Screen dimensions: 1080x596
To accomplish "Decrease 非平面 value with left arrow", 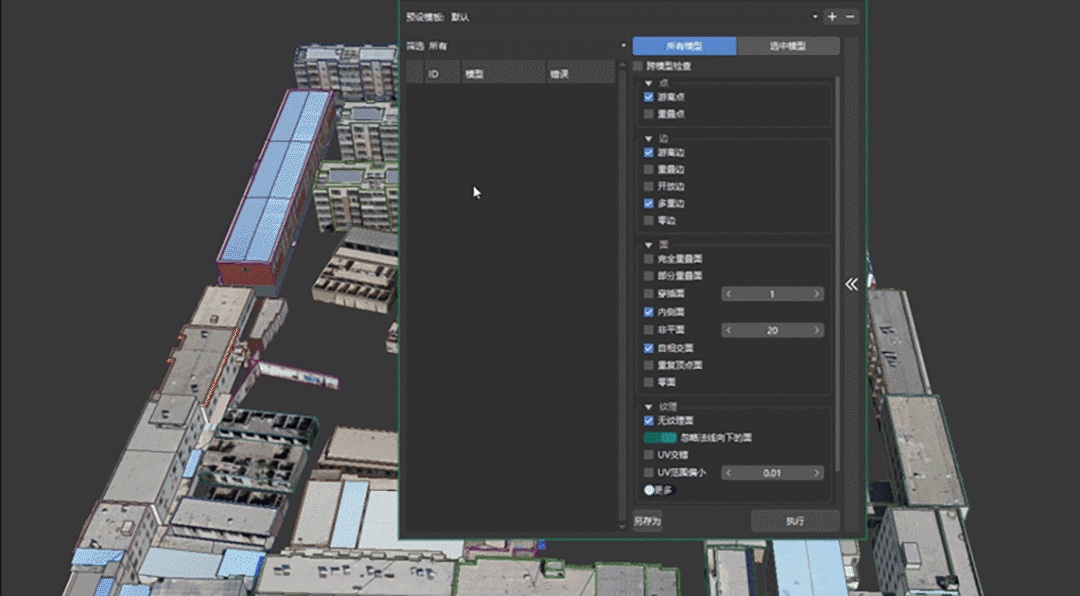I will [x=729, y=330].
